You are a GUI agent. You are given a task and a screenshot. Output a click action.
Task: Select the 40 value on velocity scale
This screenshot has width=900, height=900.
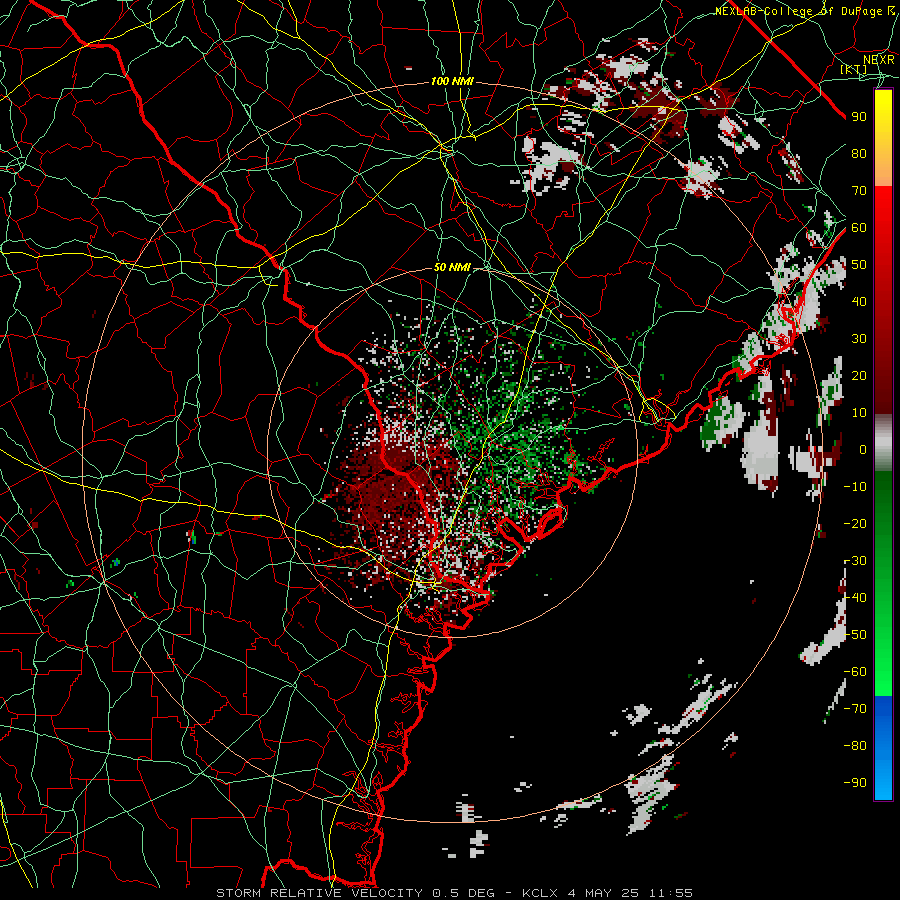859,301
